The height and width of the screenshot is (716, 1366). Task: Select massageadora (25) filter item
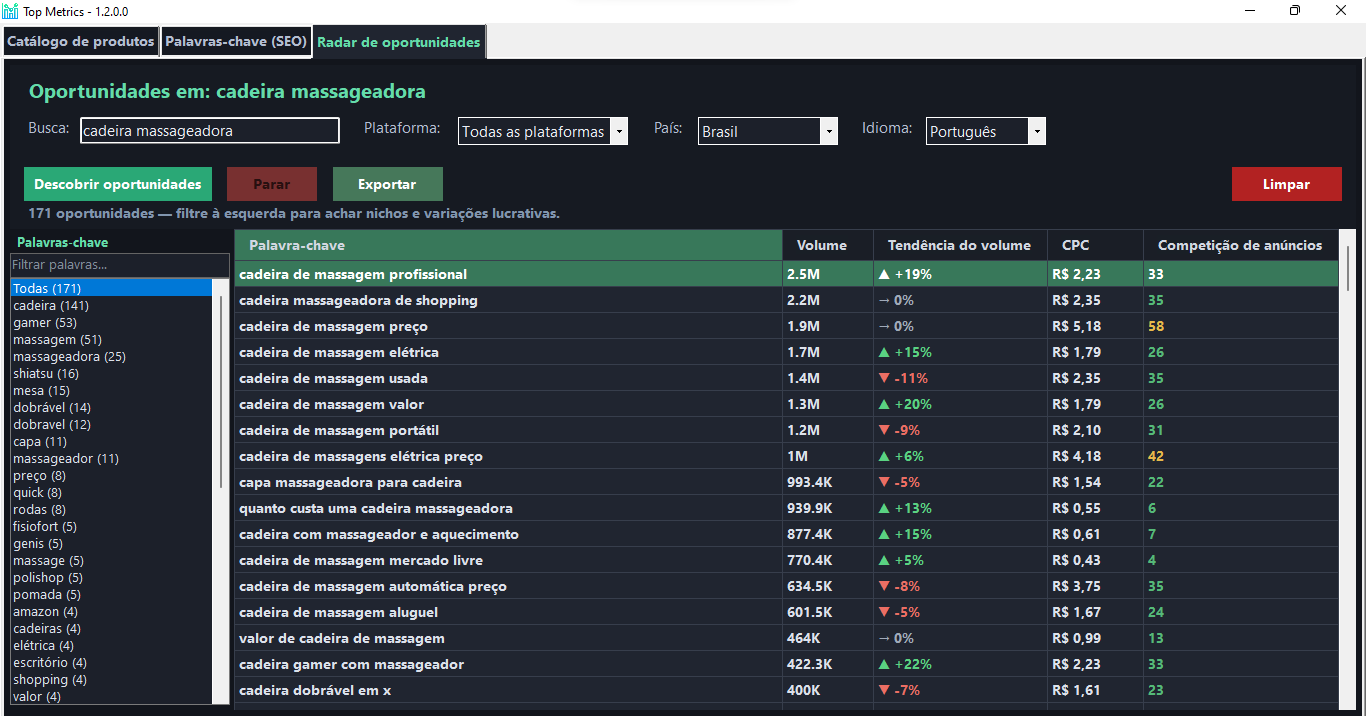(x=111, y=356)
